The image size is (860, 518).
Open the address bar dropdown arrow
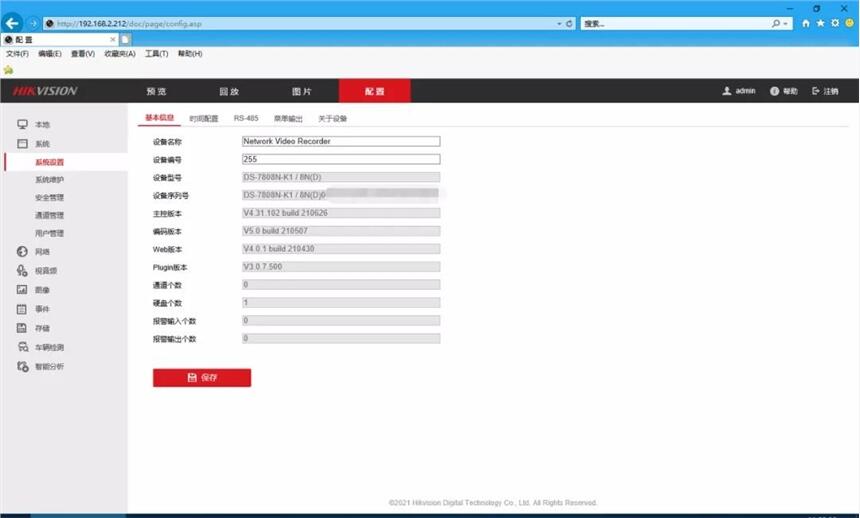pyautogui.click(x=559, y=23)
